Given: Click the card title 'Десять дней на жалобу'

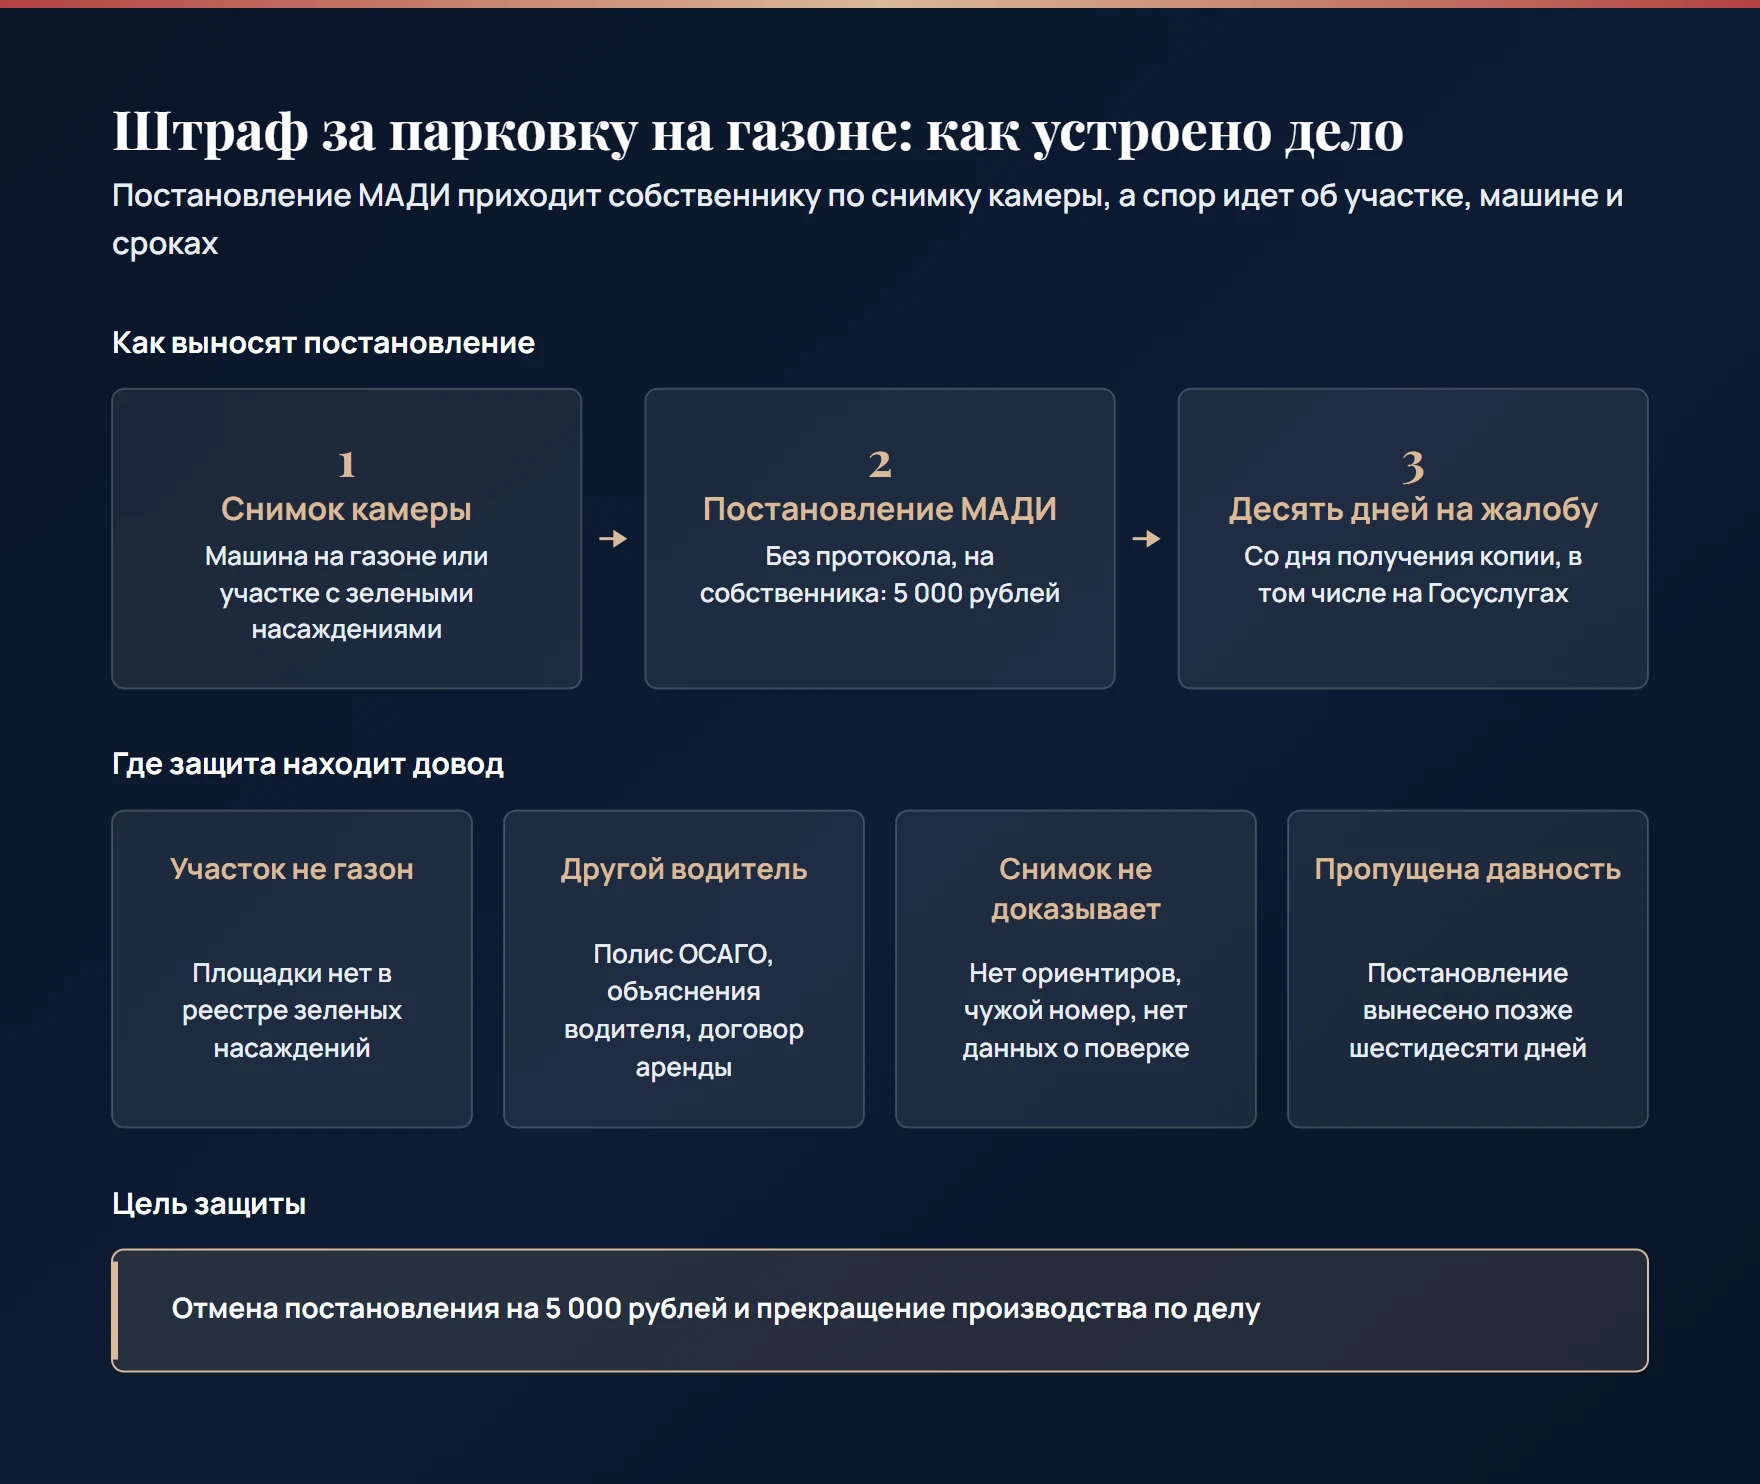Looking at the screenshot, I should pyautogui.click(x=1413, y=509).
